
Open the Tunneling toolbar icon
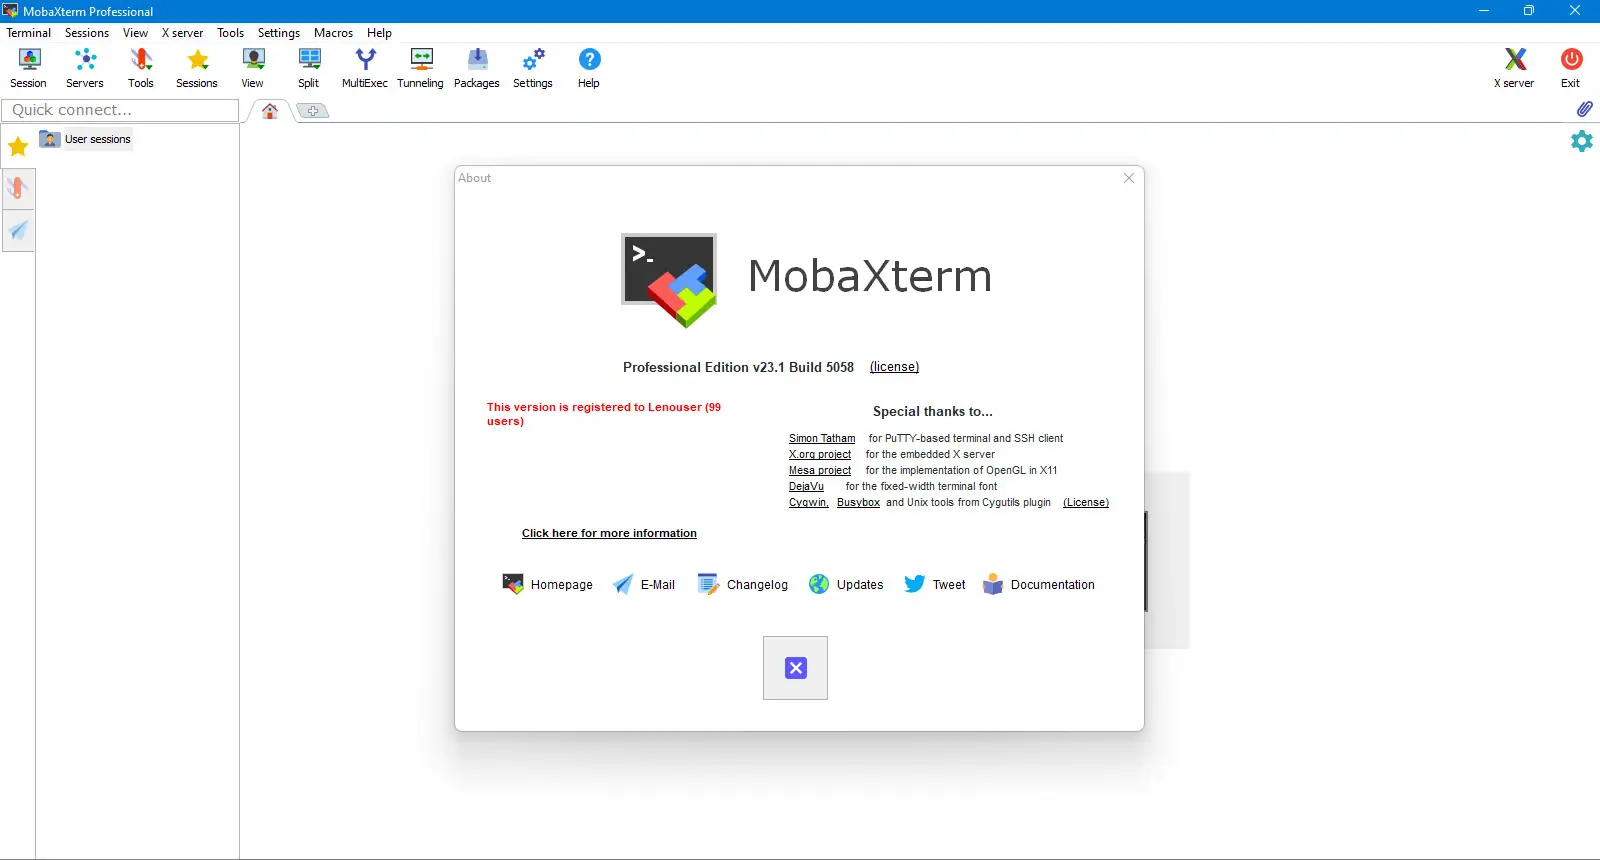[x=421, y=68]
